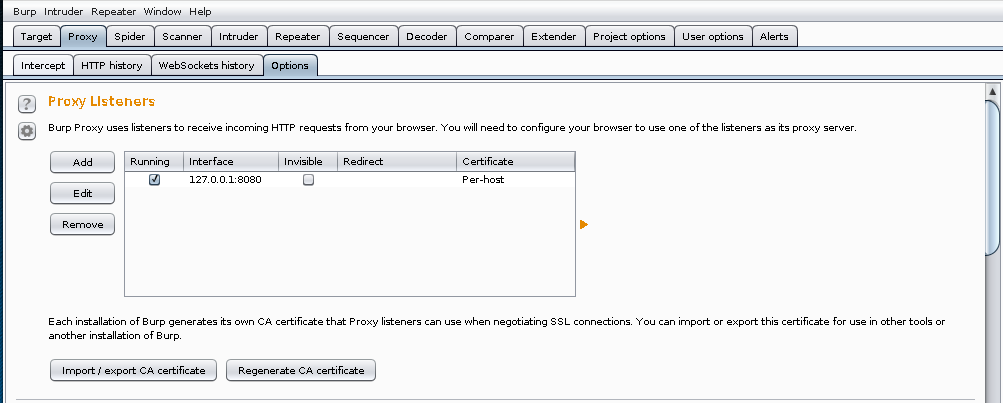This screenshot has width=1003, height=403.
Task: Enable the Invisible checkbox for the listener
Action: [308, 180]
